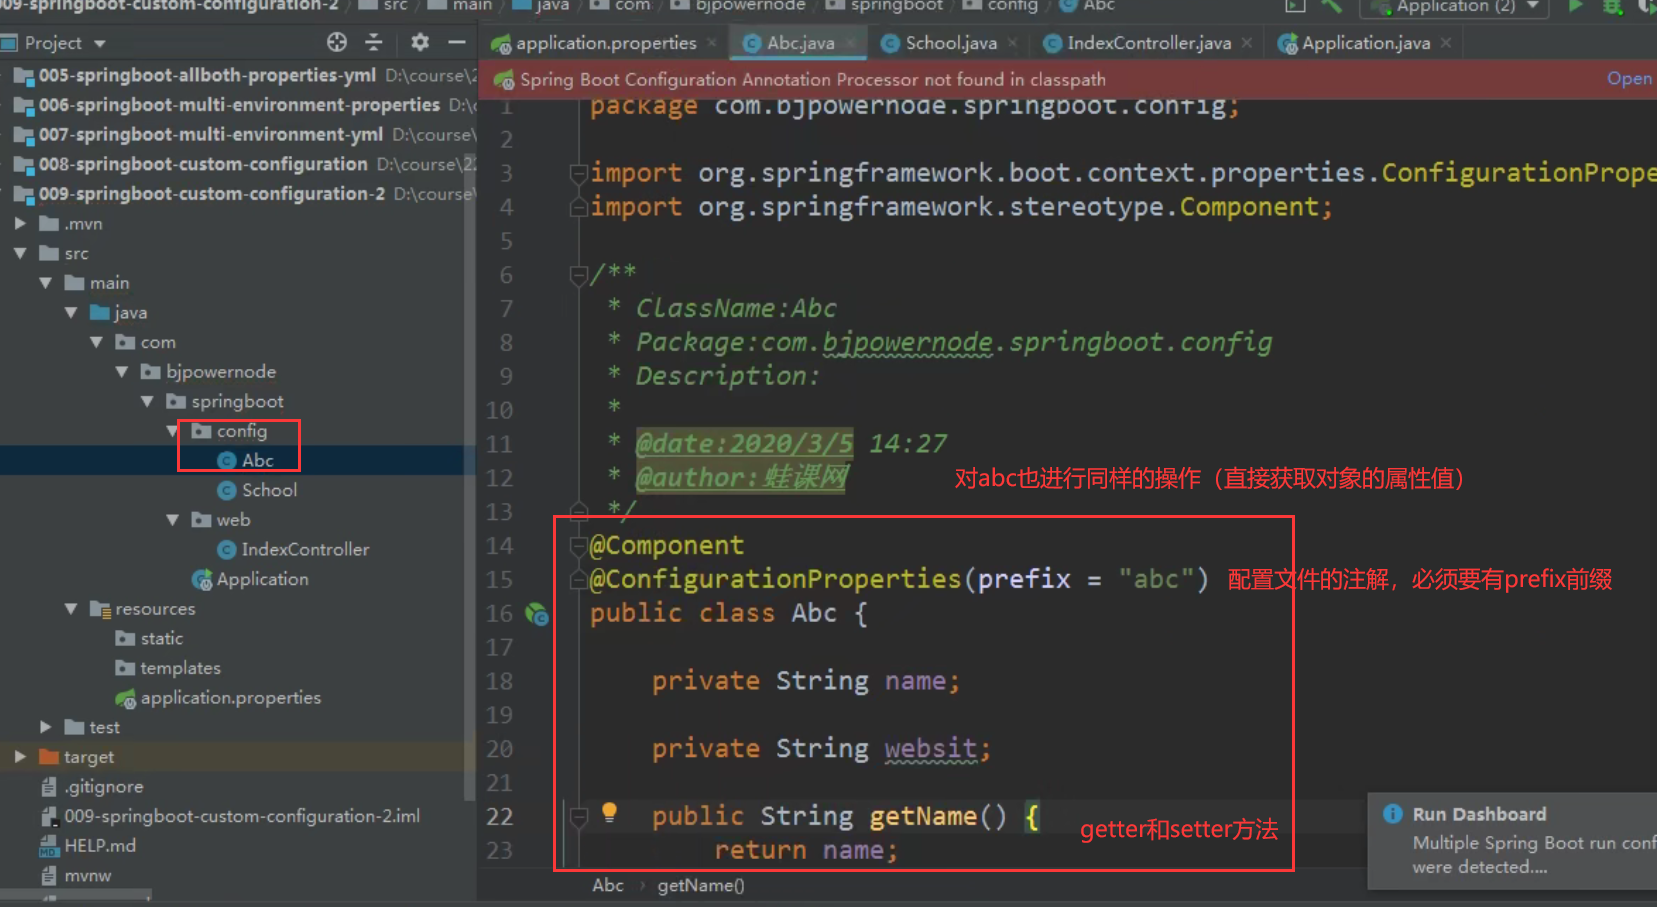Fold the getName method at line 22
This screenshot has height=907, width=1657.
click(x=578, y=817)
